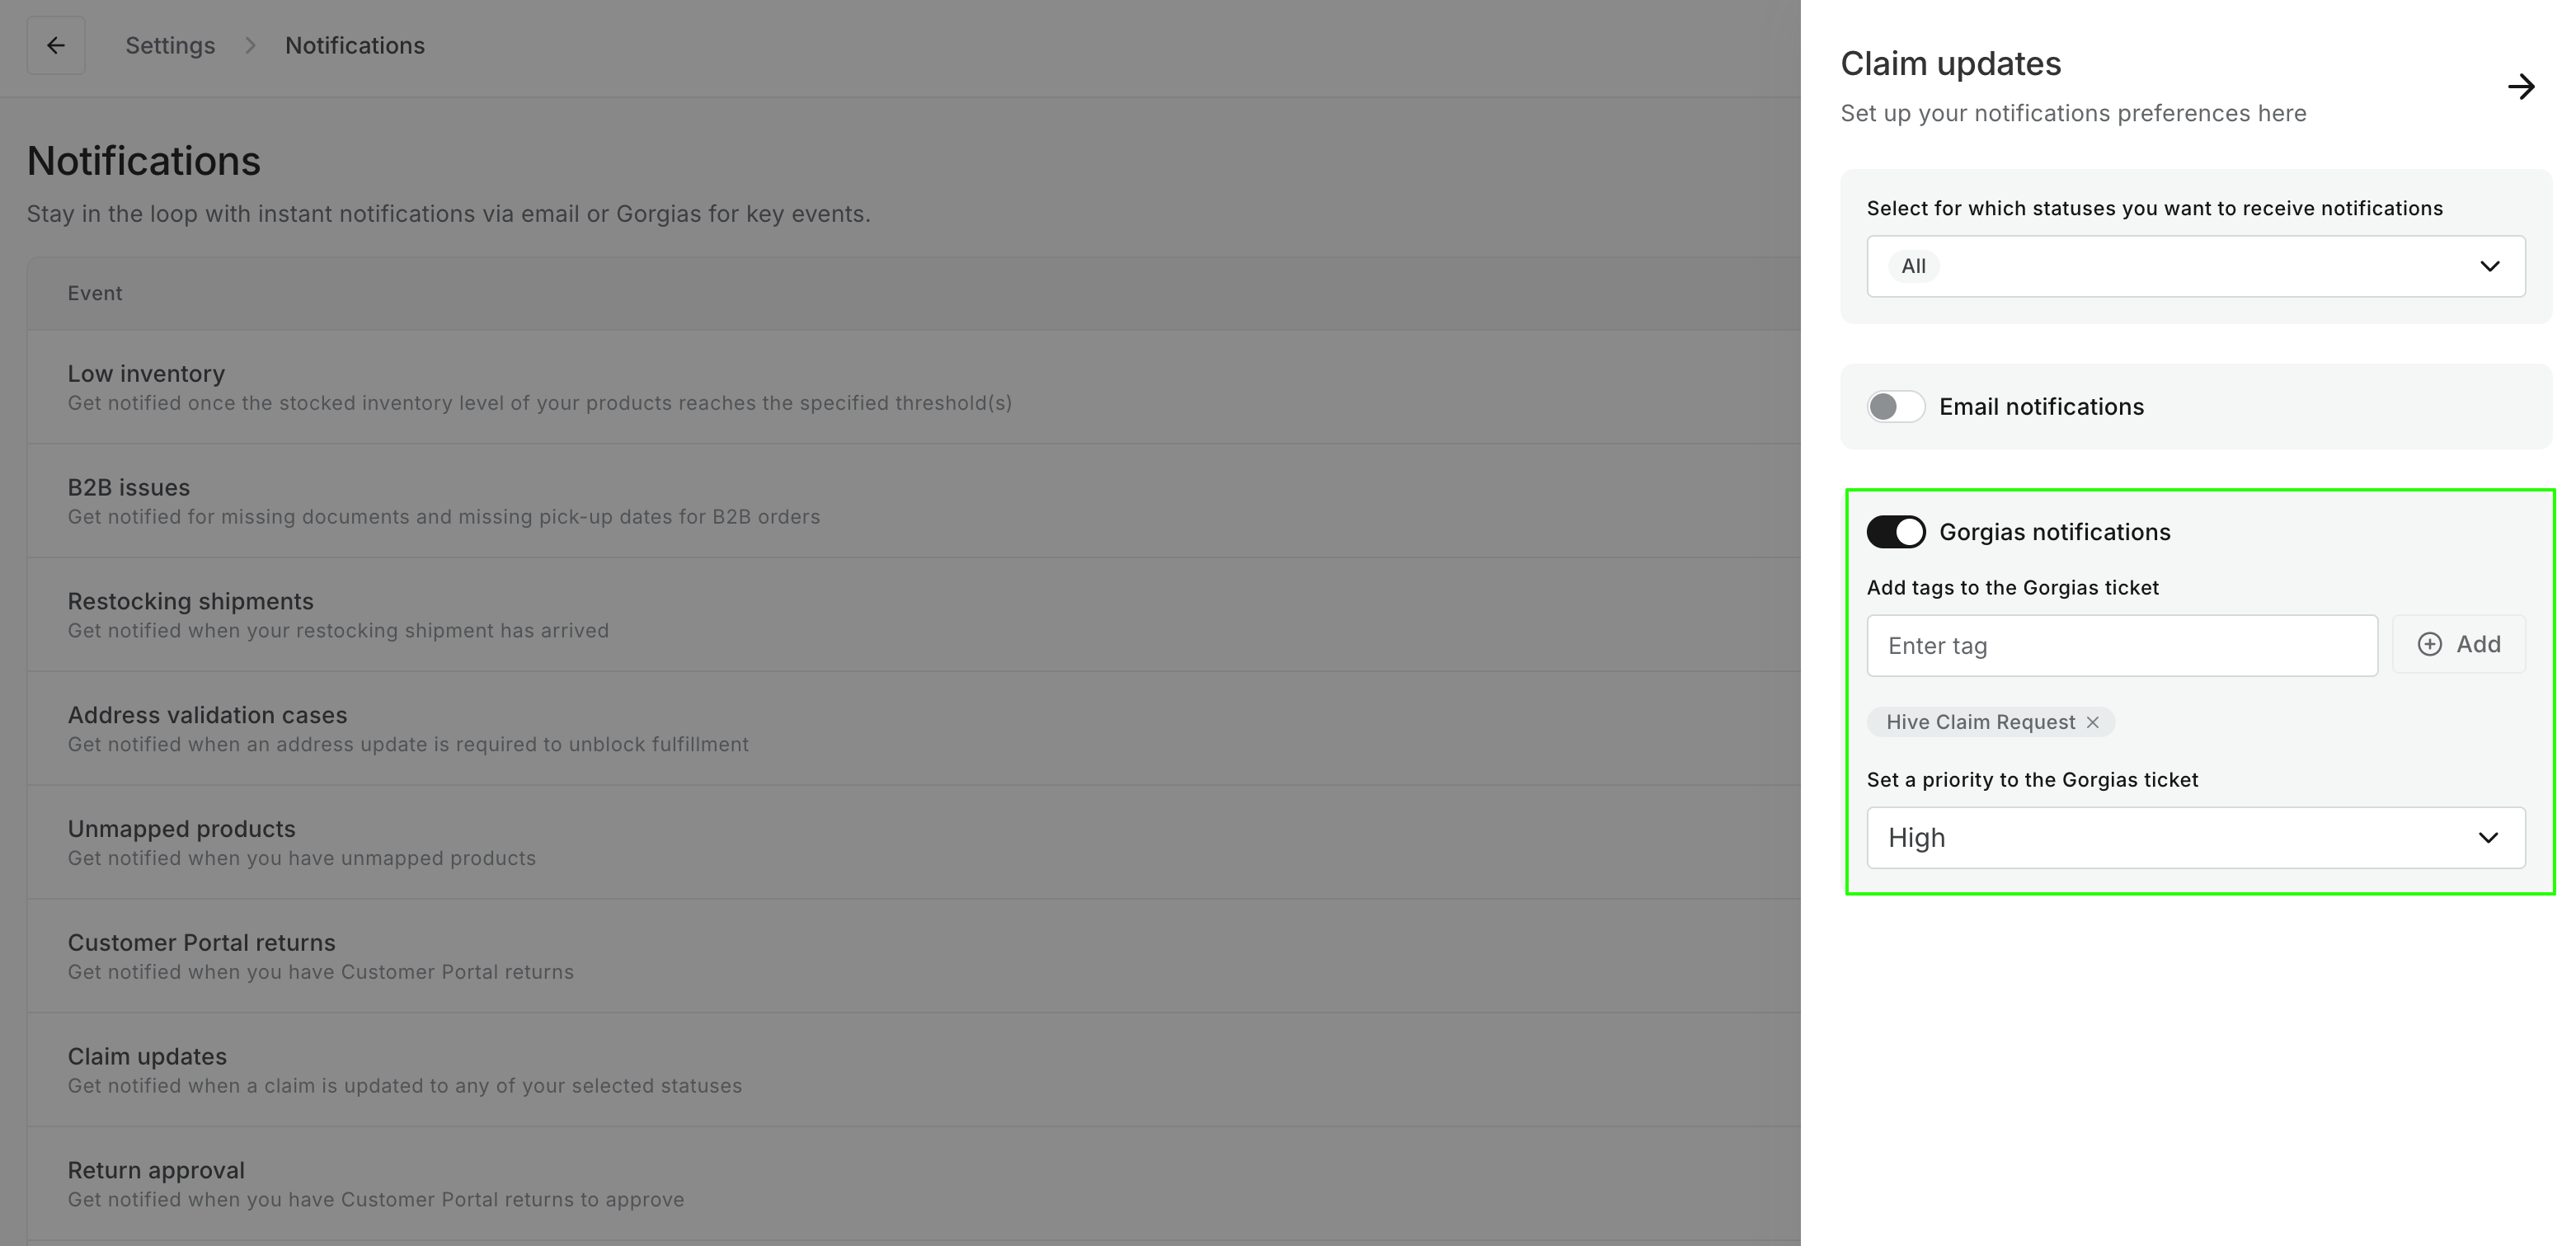
Task: Enable Email notifications toggle
Action: point(1895,407)
